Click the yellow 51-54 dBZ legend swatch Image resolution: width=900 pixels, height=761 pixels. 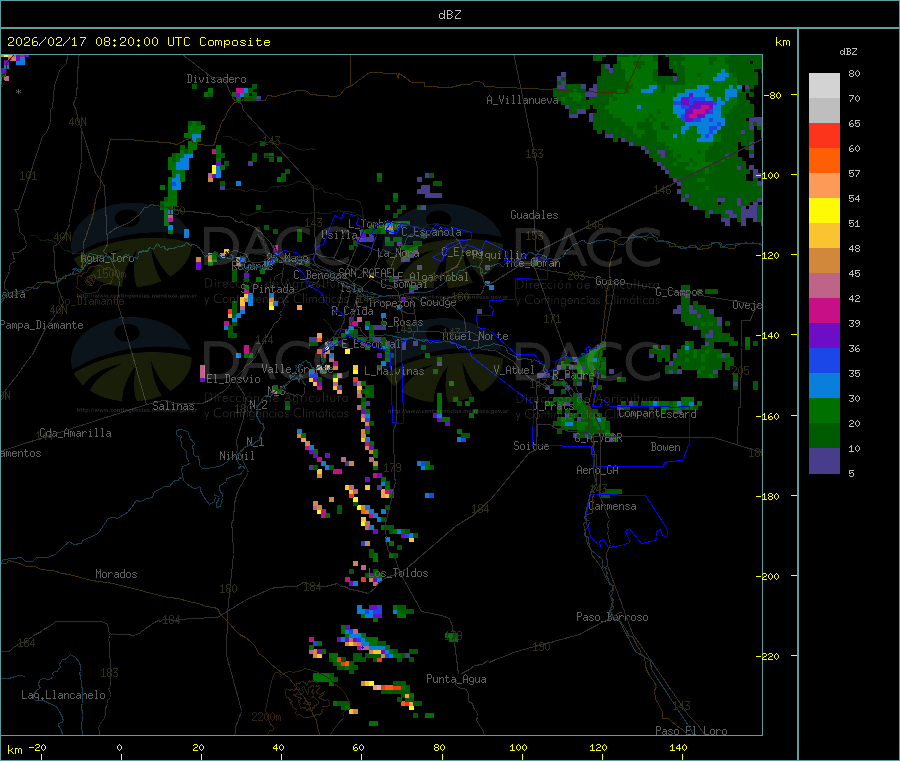coord(824,211)
